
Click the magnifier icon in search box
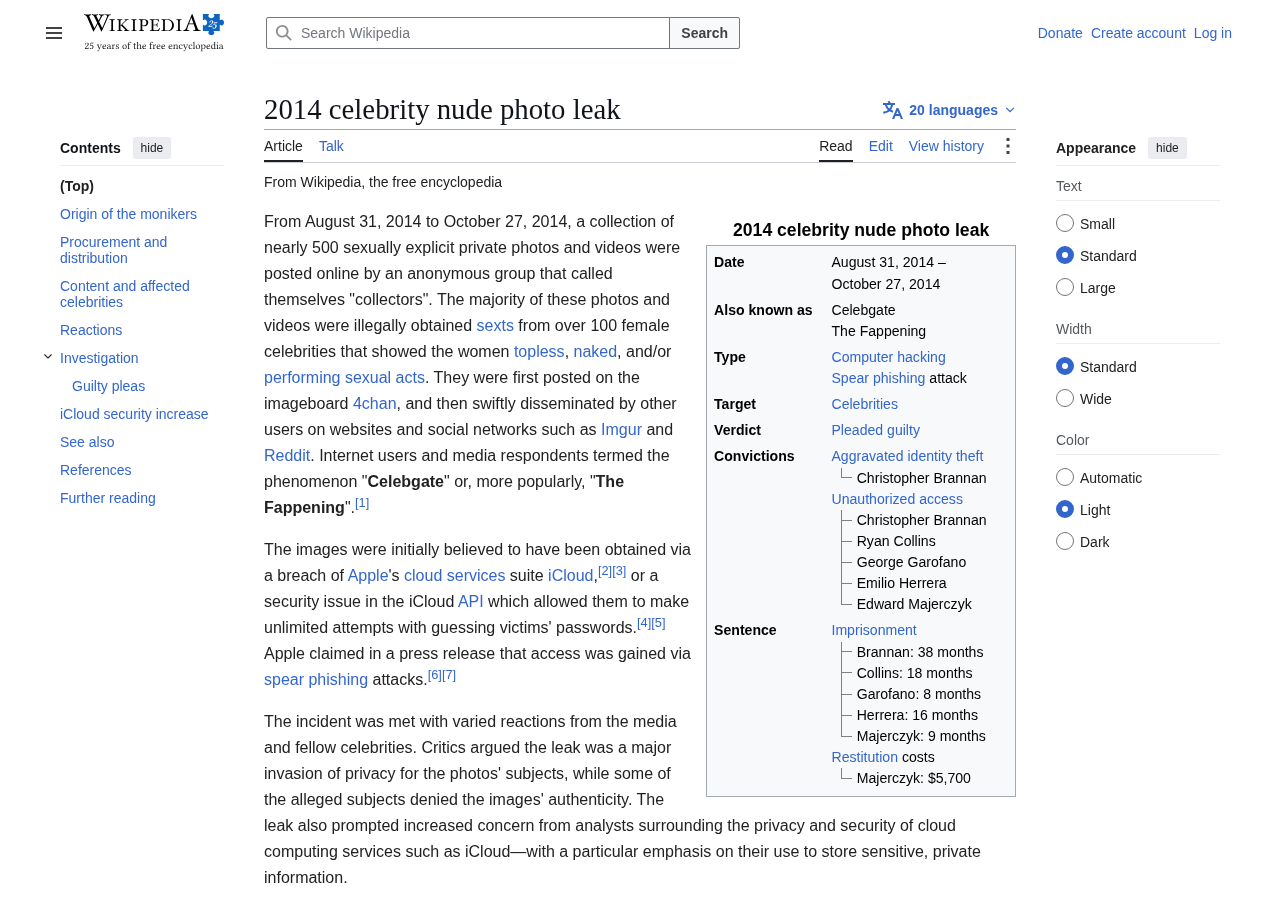click(284, 33)
